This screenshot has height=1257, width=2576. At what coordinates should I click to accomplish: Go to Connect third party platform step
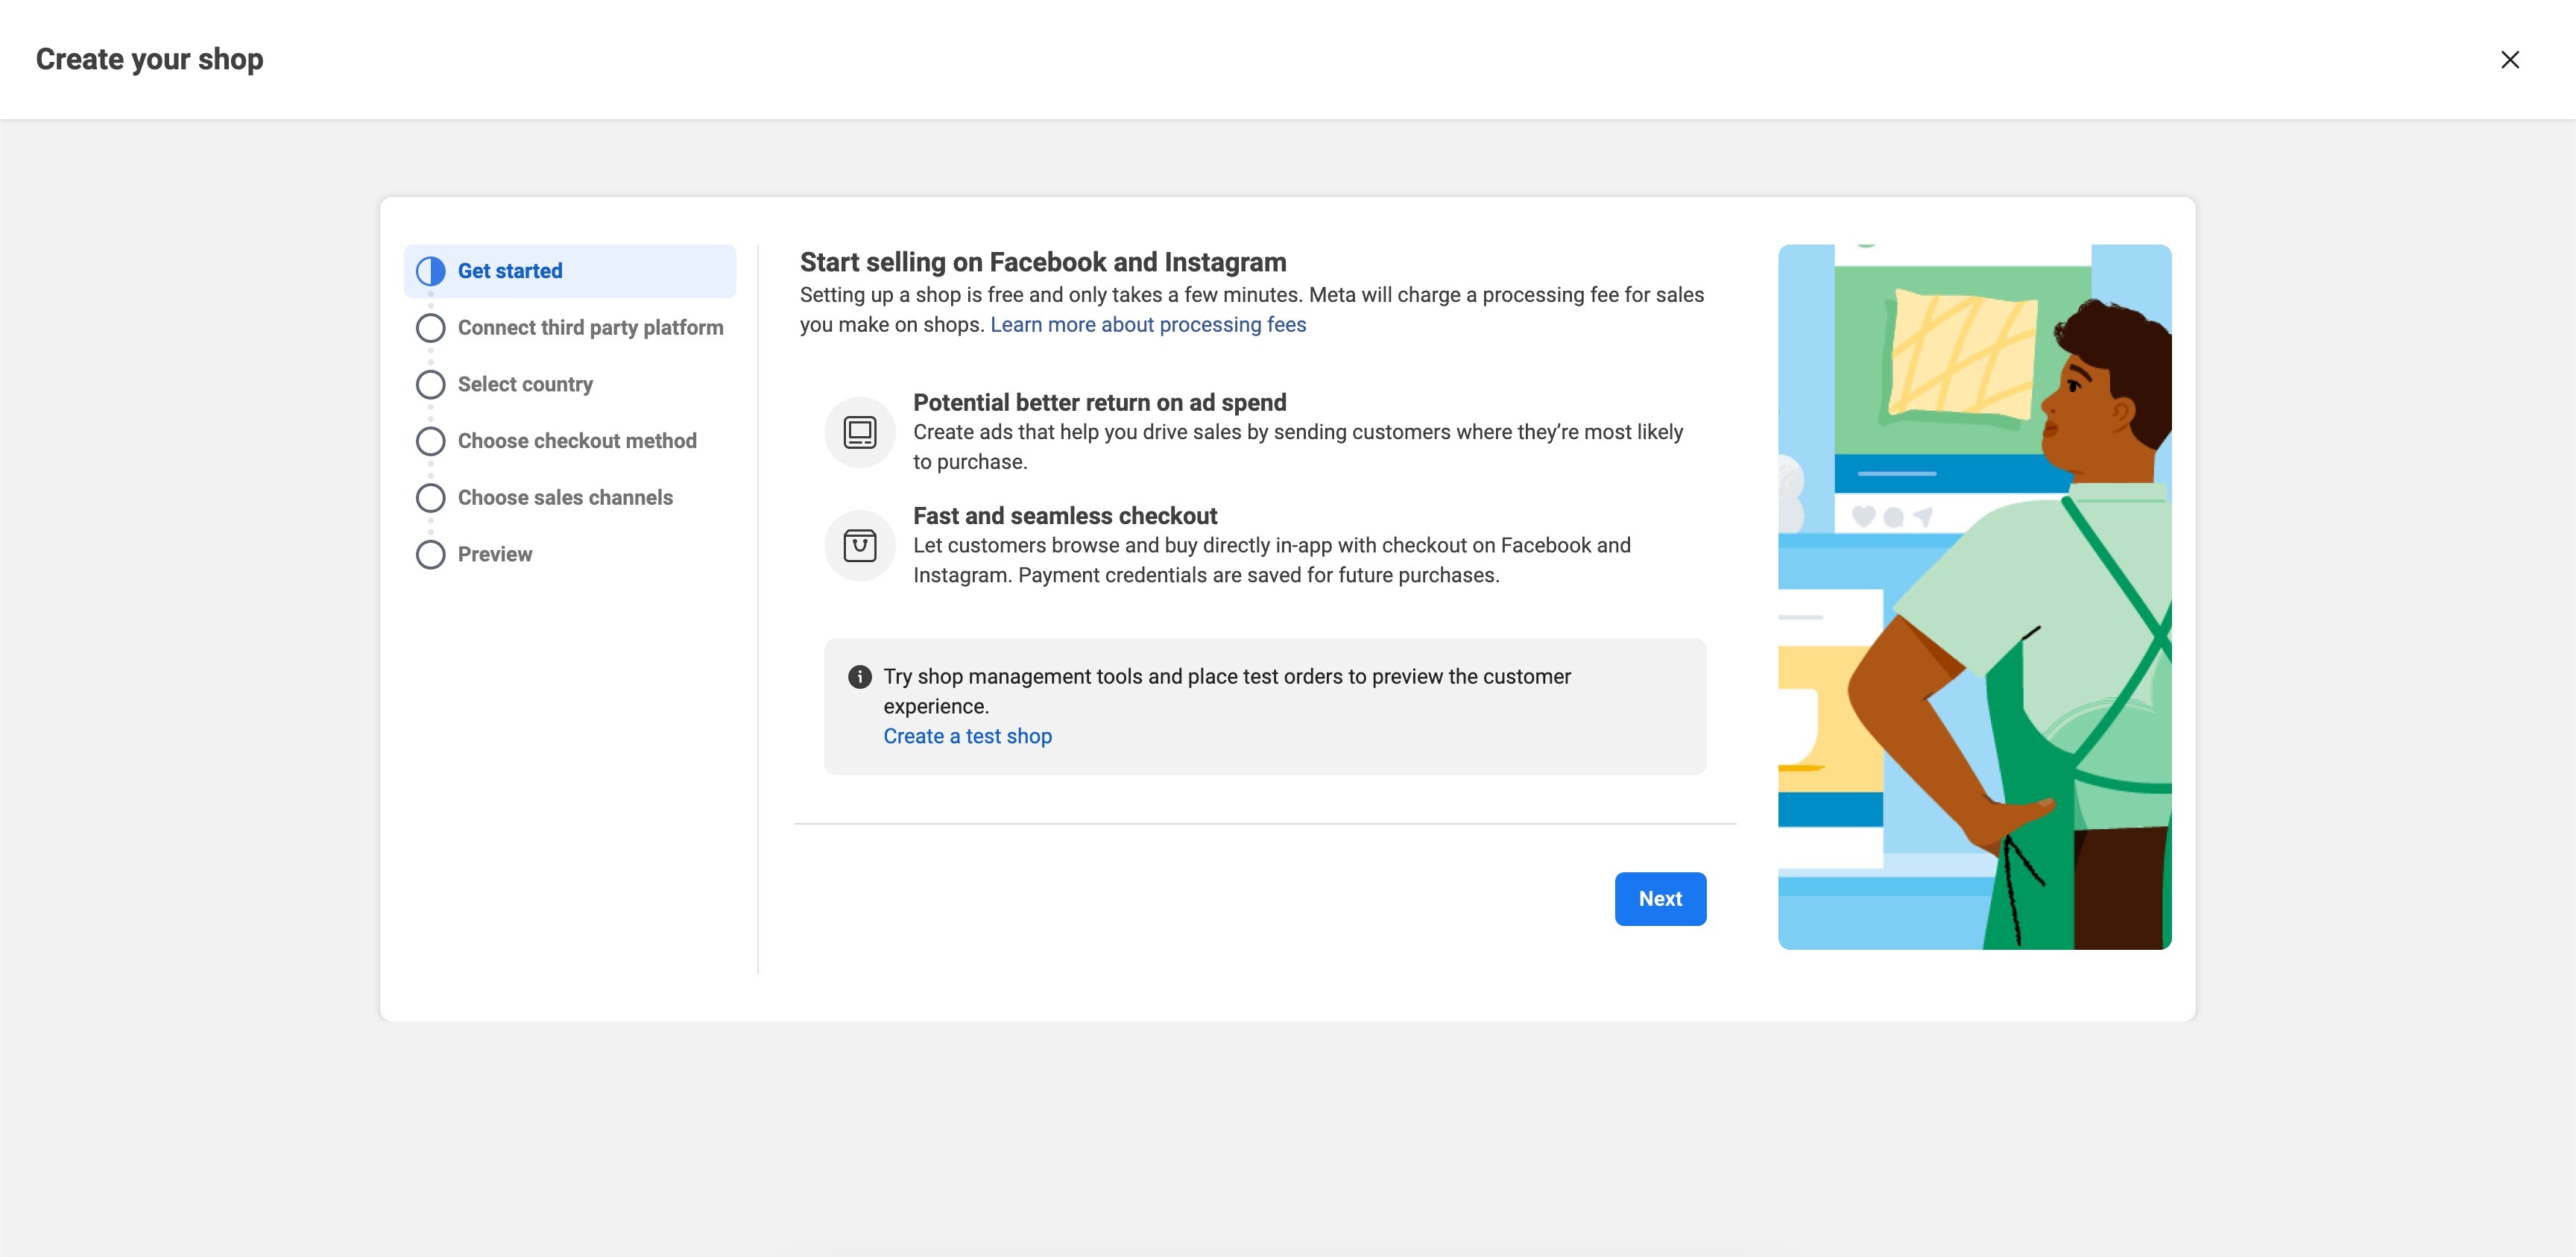(590, 328)
